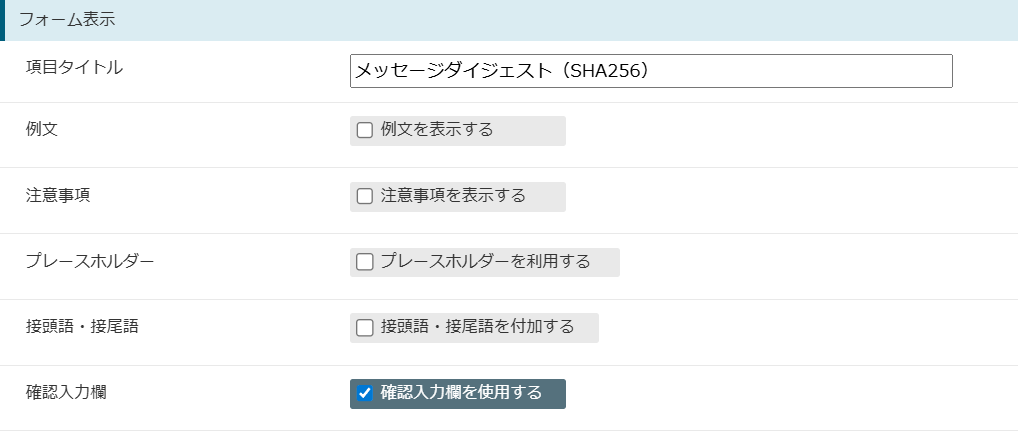Image resolution: width=1018 pixels, height=443 pixels.
Task: Uncheck the 確認入力欄を使用する checkbox square
Action: click(365, 393)
